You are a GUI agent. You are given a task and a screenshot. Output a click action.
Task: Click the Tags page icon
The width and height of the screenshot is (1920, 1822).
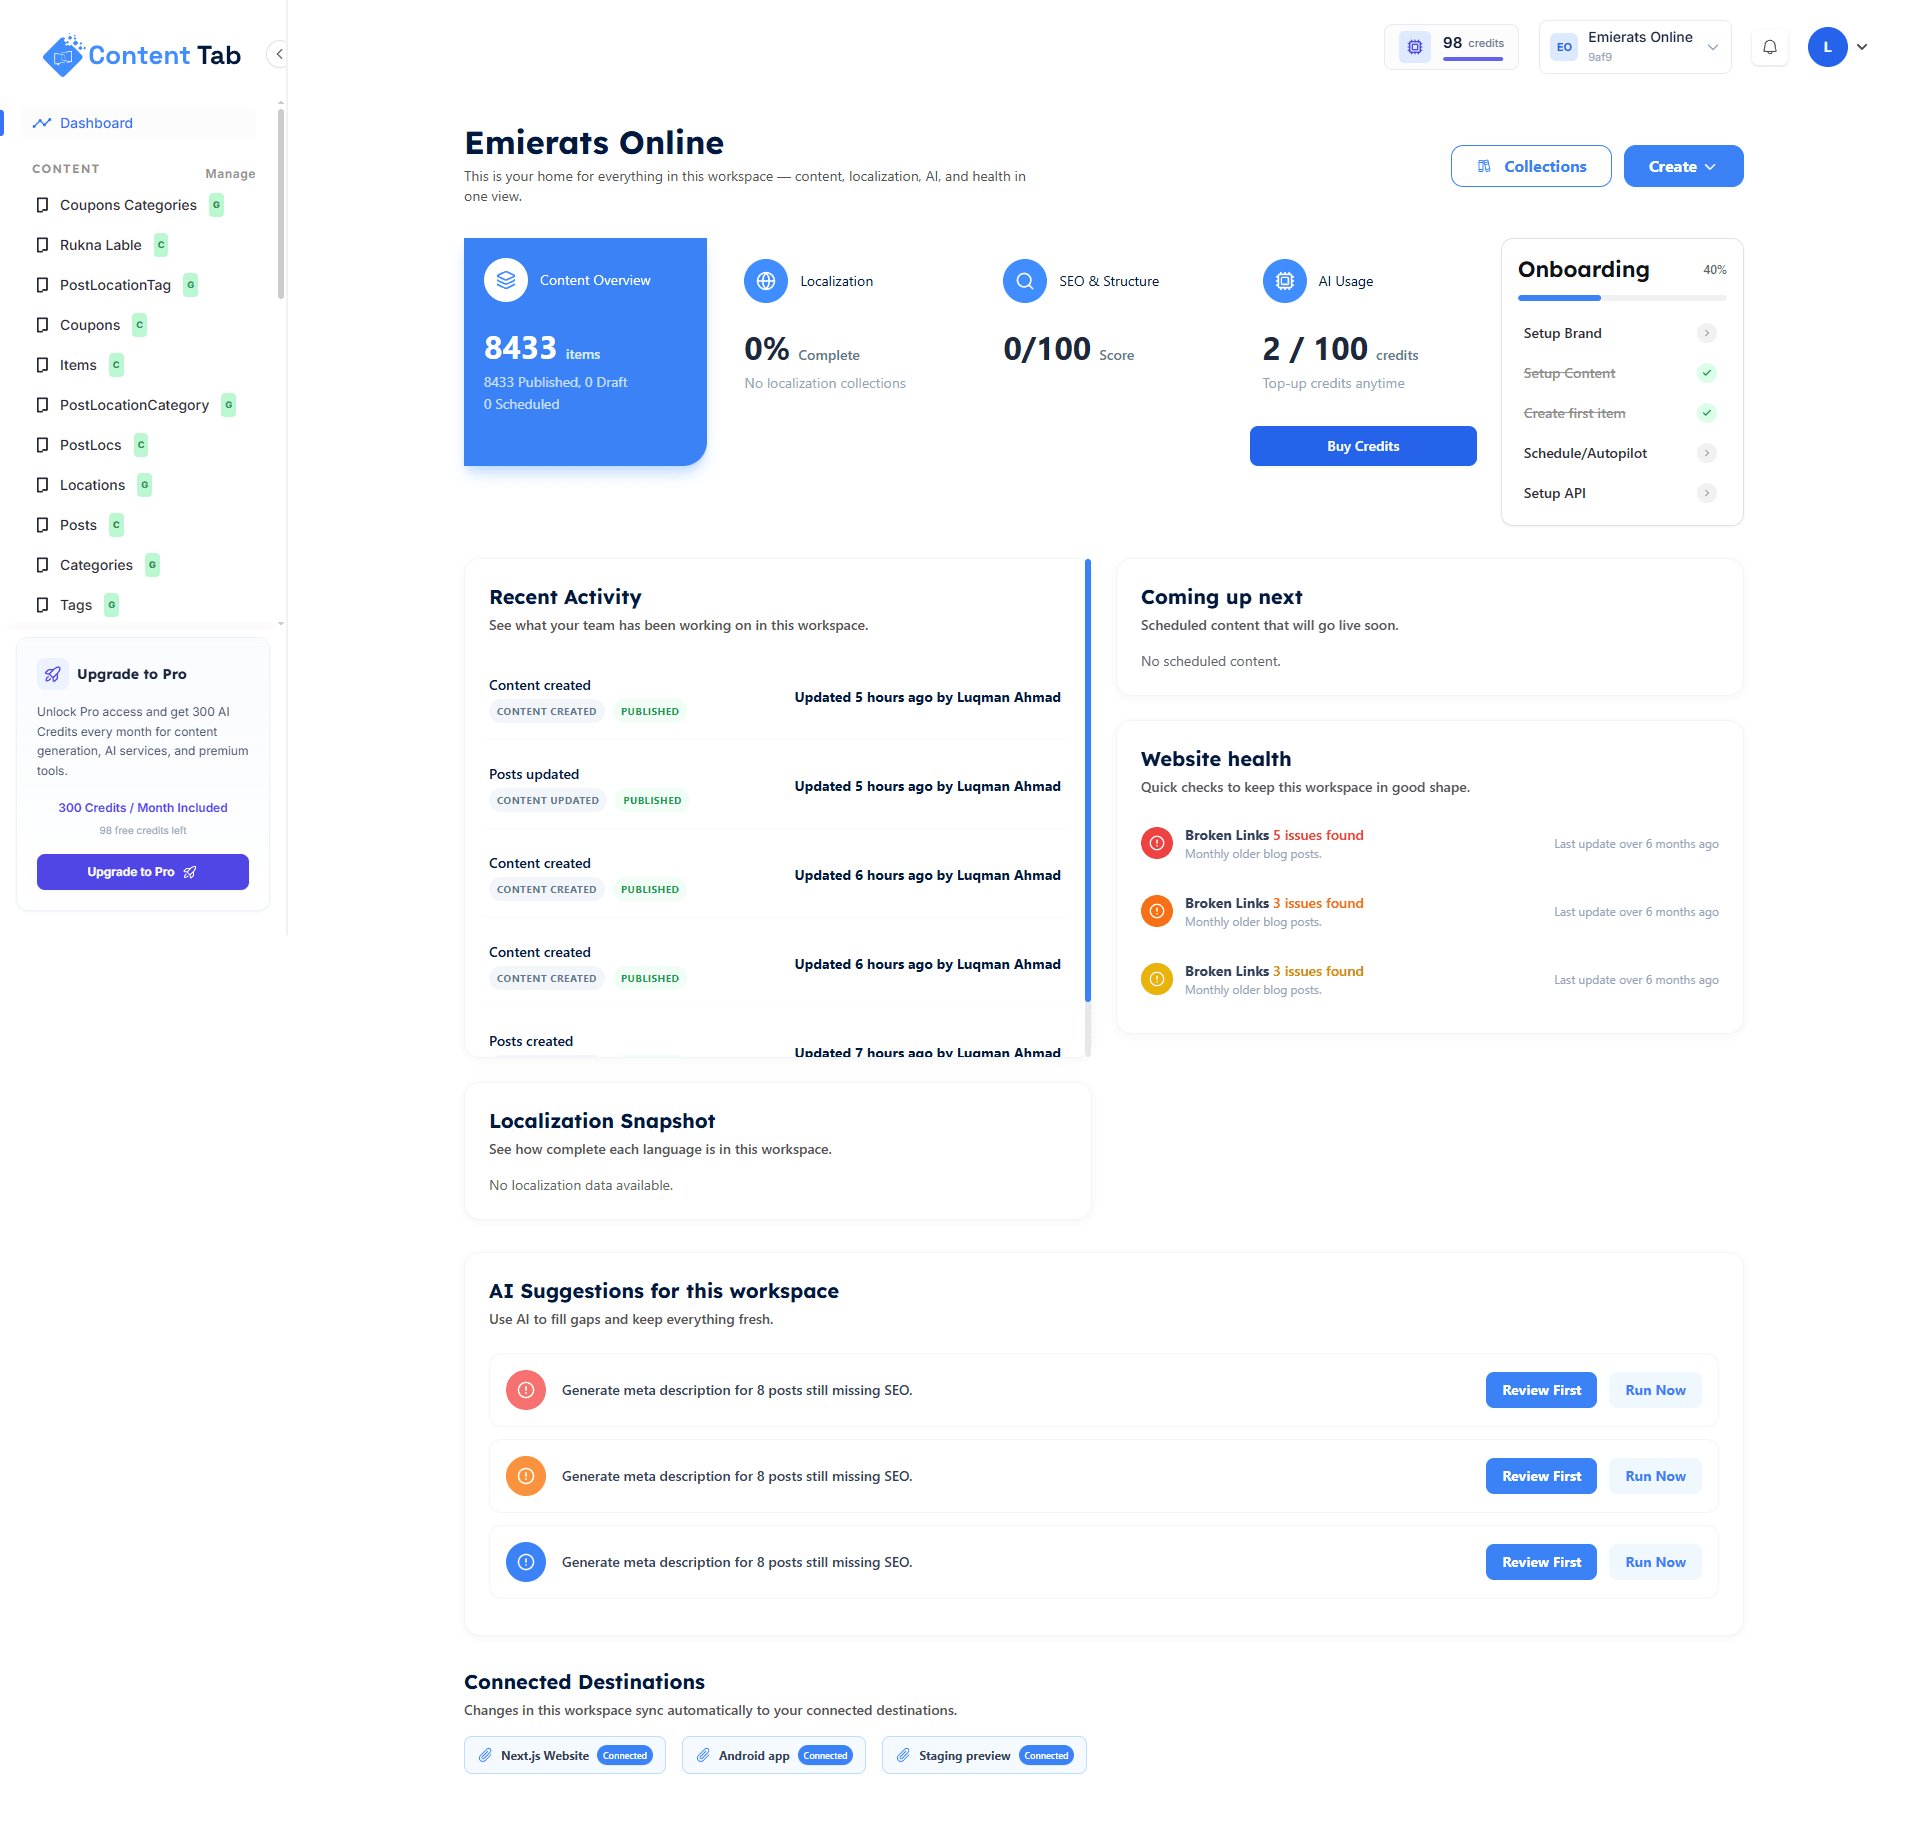(42, 605)
